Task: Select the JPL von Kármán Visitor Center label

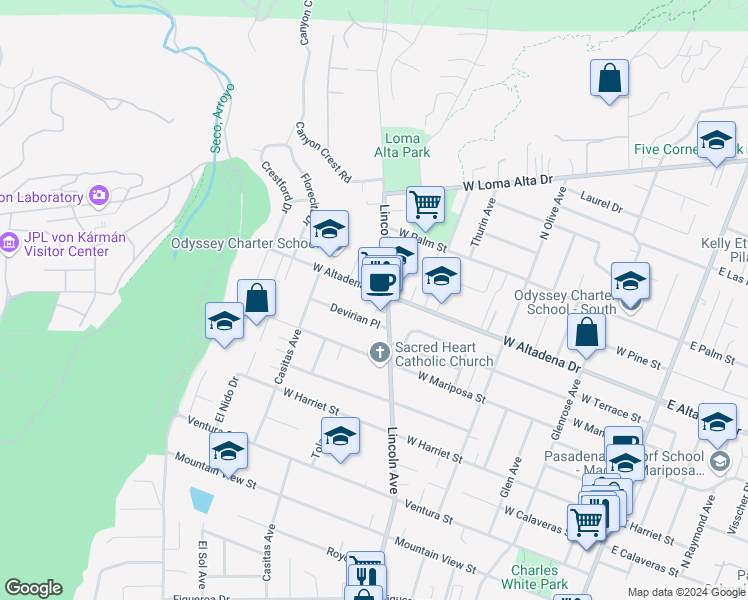Action: point(75,244)
